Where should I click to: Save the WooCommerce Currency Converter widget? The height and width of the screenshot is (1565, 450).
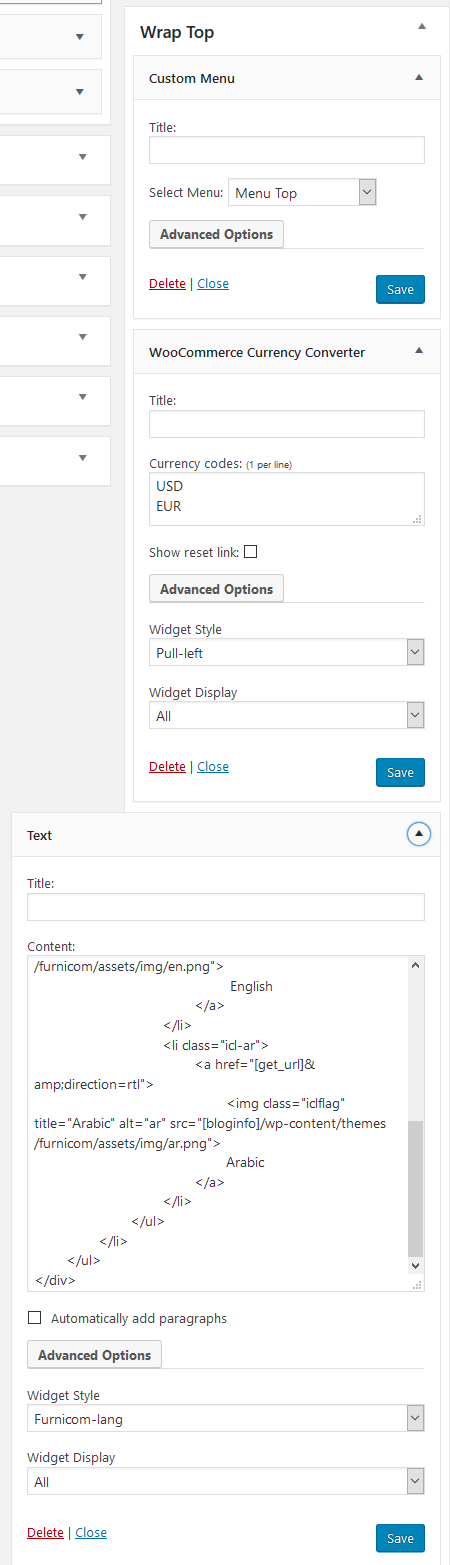400,772
